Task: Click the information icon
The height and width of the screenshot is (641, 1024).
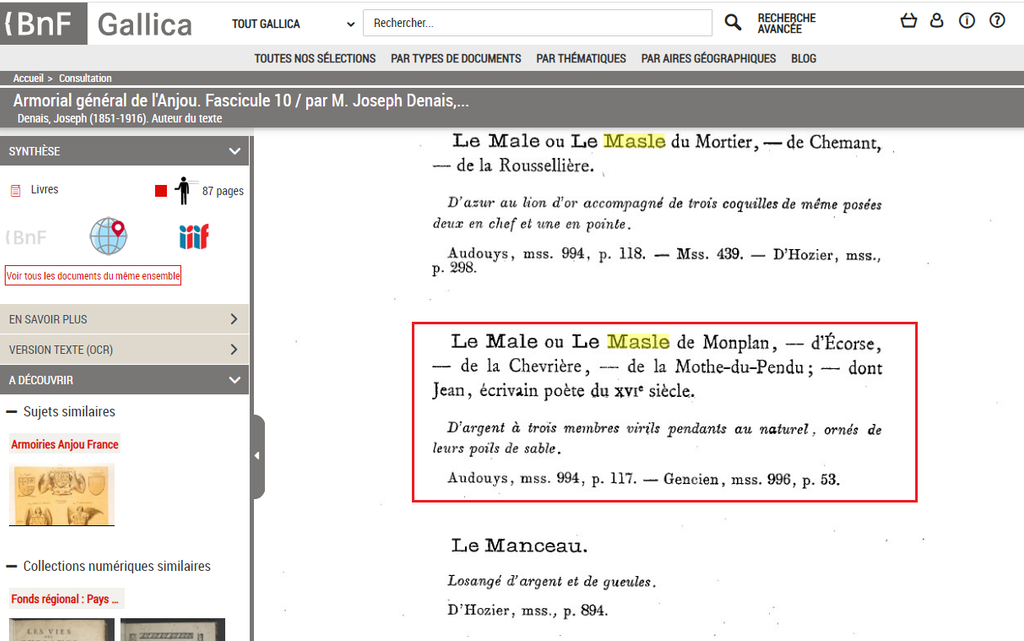Action: point(967,21)
